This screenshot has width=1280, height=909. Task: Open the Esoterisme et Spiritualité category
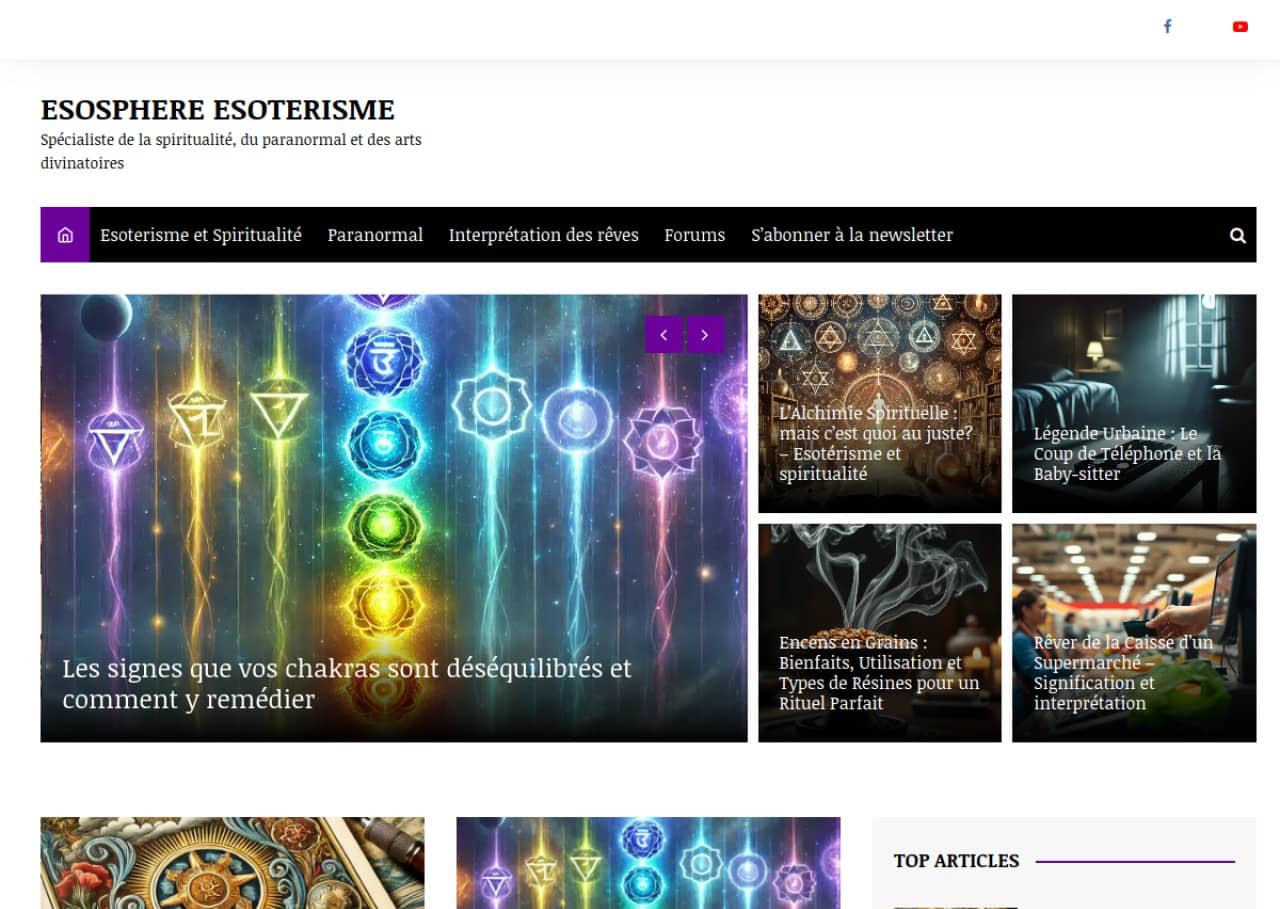[x=200, y=234]
